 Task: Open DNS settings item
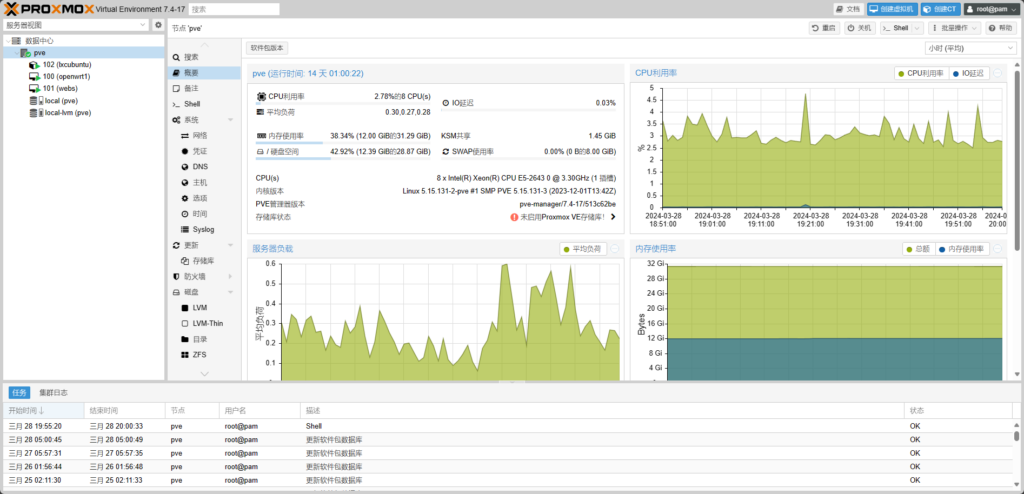204,167
